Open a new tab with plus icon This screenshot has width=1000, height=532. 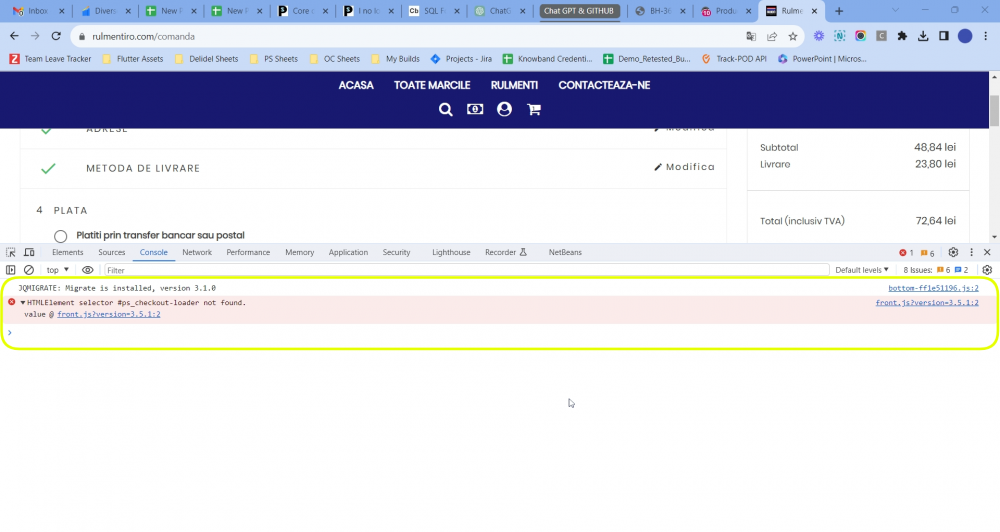839,11
